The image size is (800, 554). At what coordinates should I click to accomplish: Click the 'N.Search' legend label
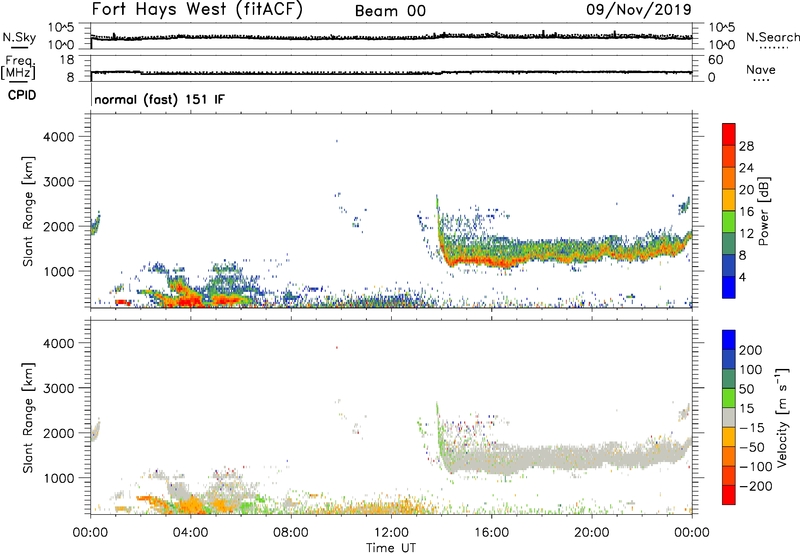[772, 37]
